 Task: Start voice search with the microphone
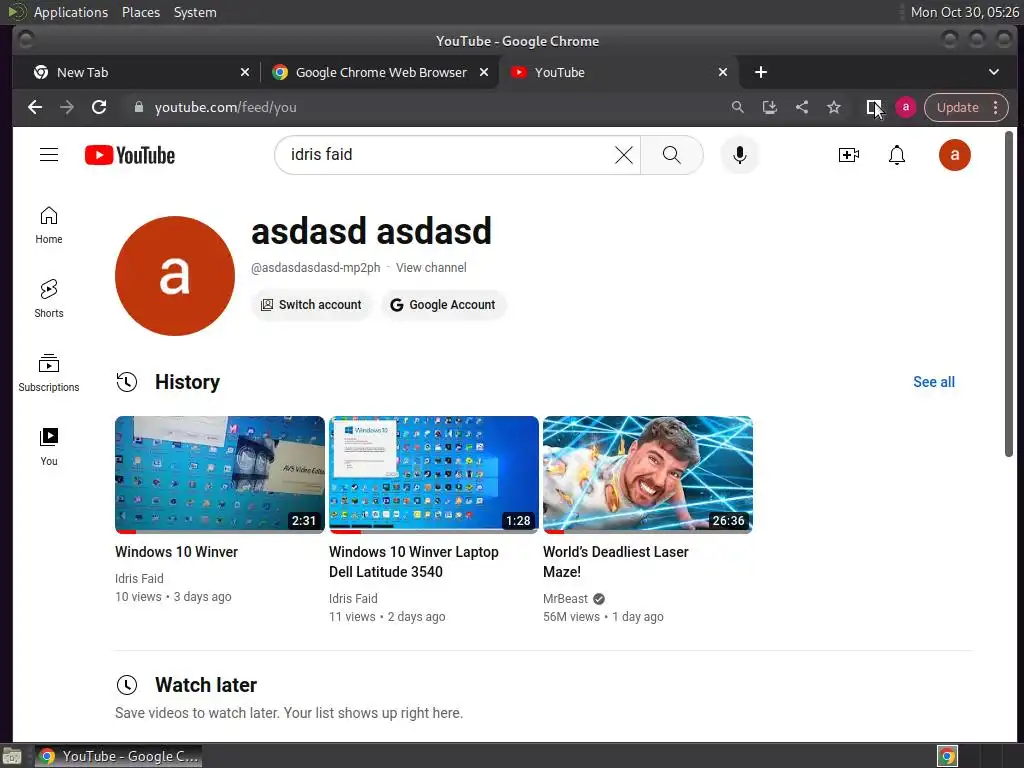tap(739, 155)
